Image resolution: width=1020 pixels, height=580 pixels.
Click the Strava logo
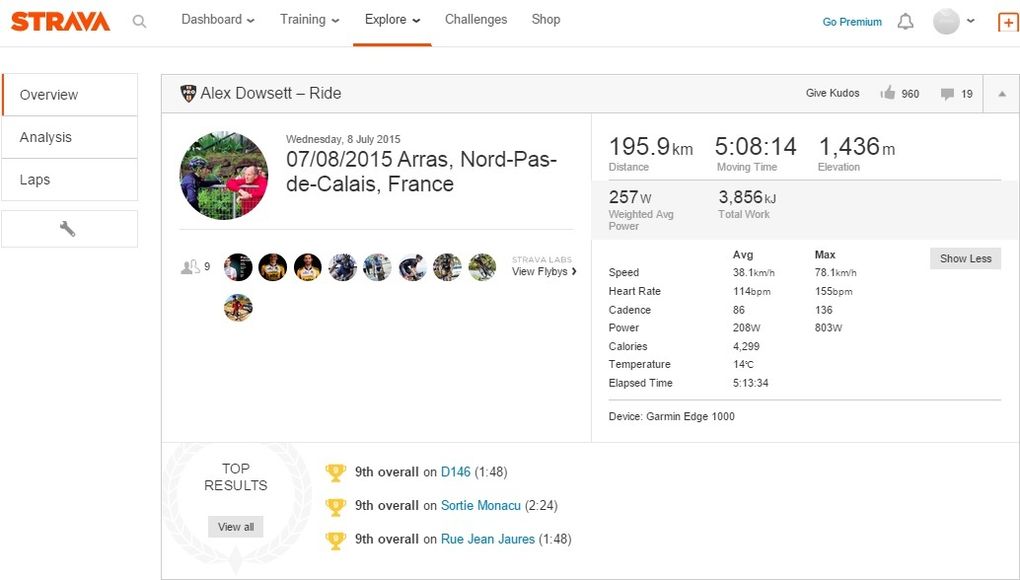60,21
